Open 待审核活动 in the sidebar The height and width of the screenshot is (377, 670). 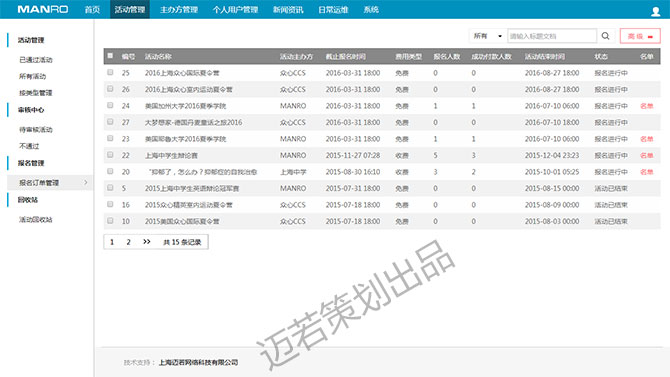[35, 130]
